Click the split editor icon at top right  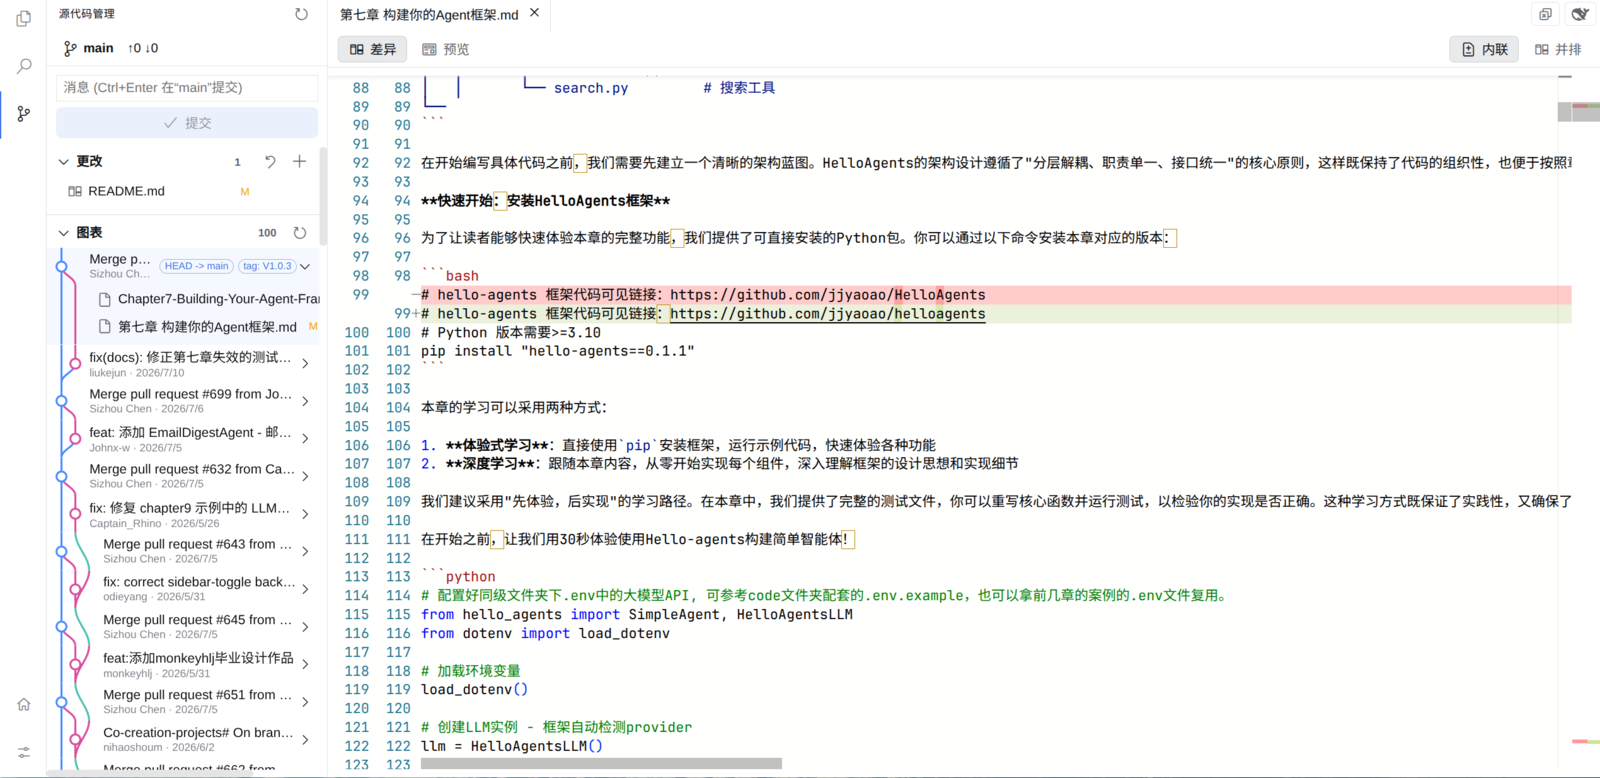(1545, 14)
